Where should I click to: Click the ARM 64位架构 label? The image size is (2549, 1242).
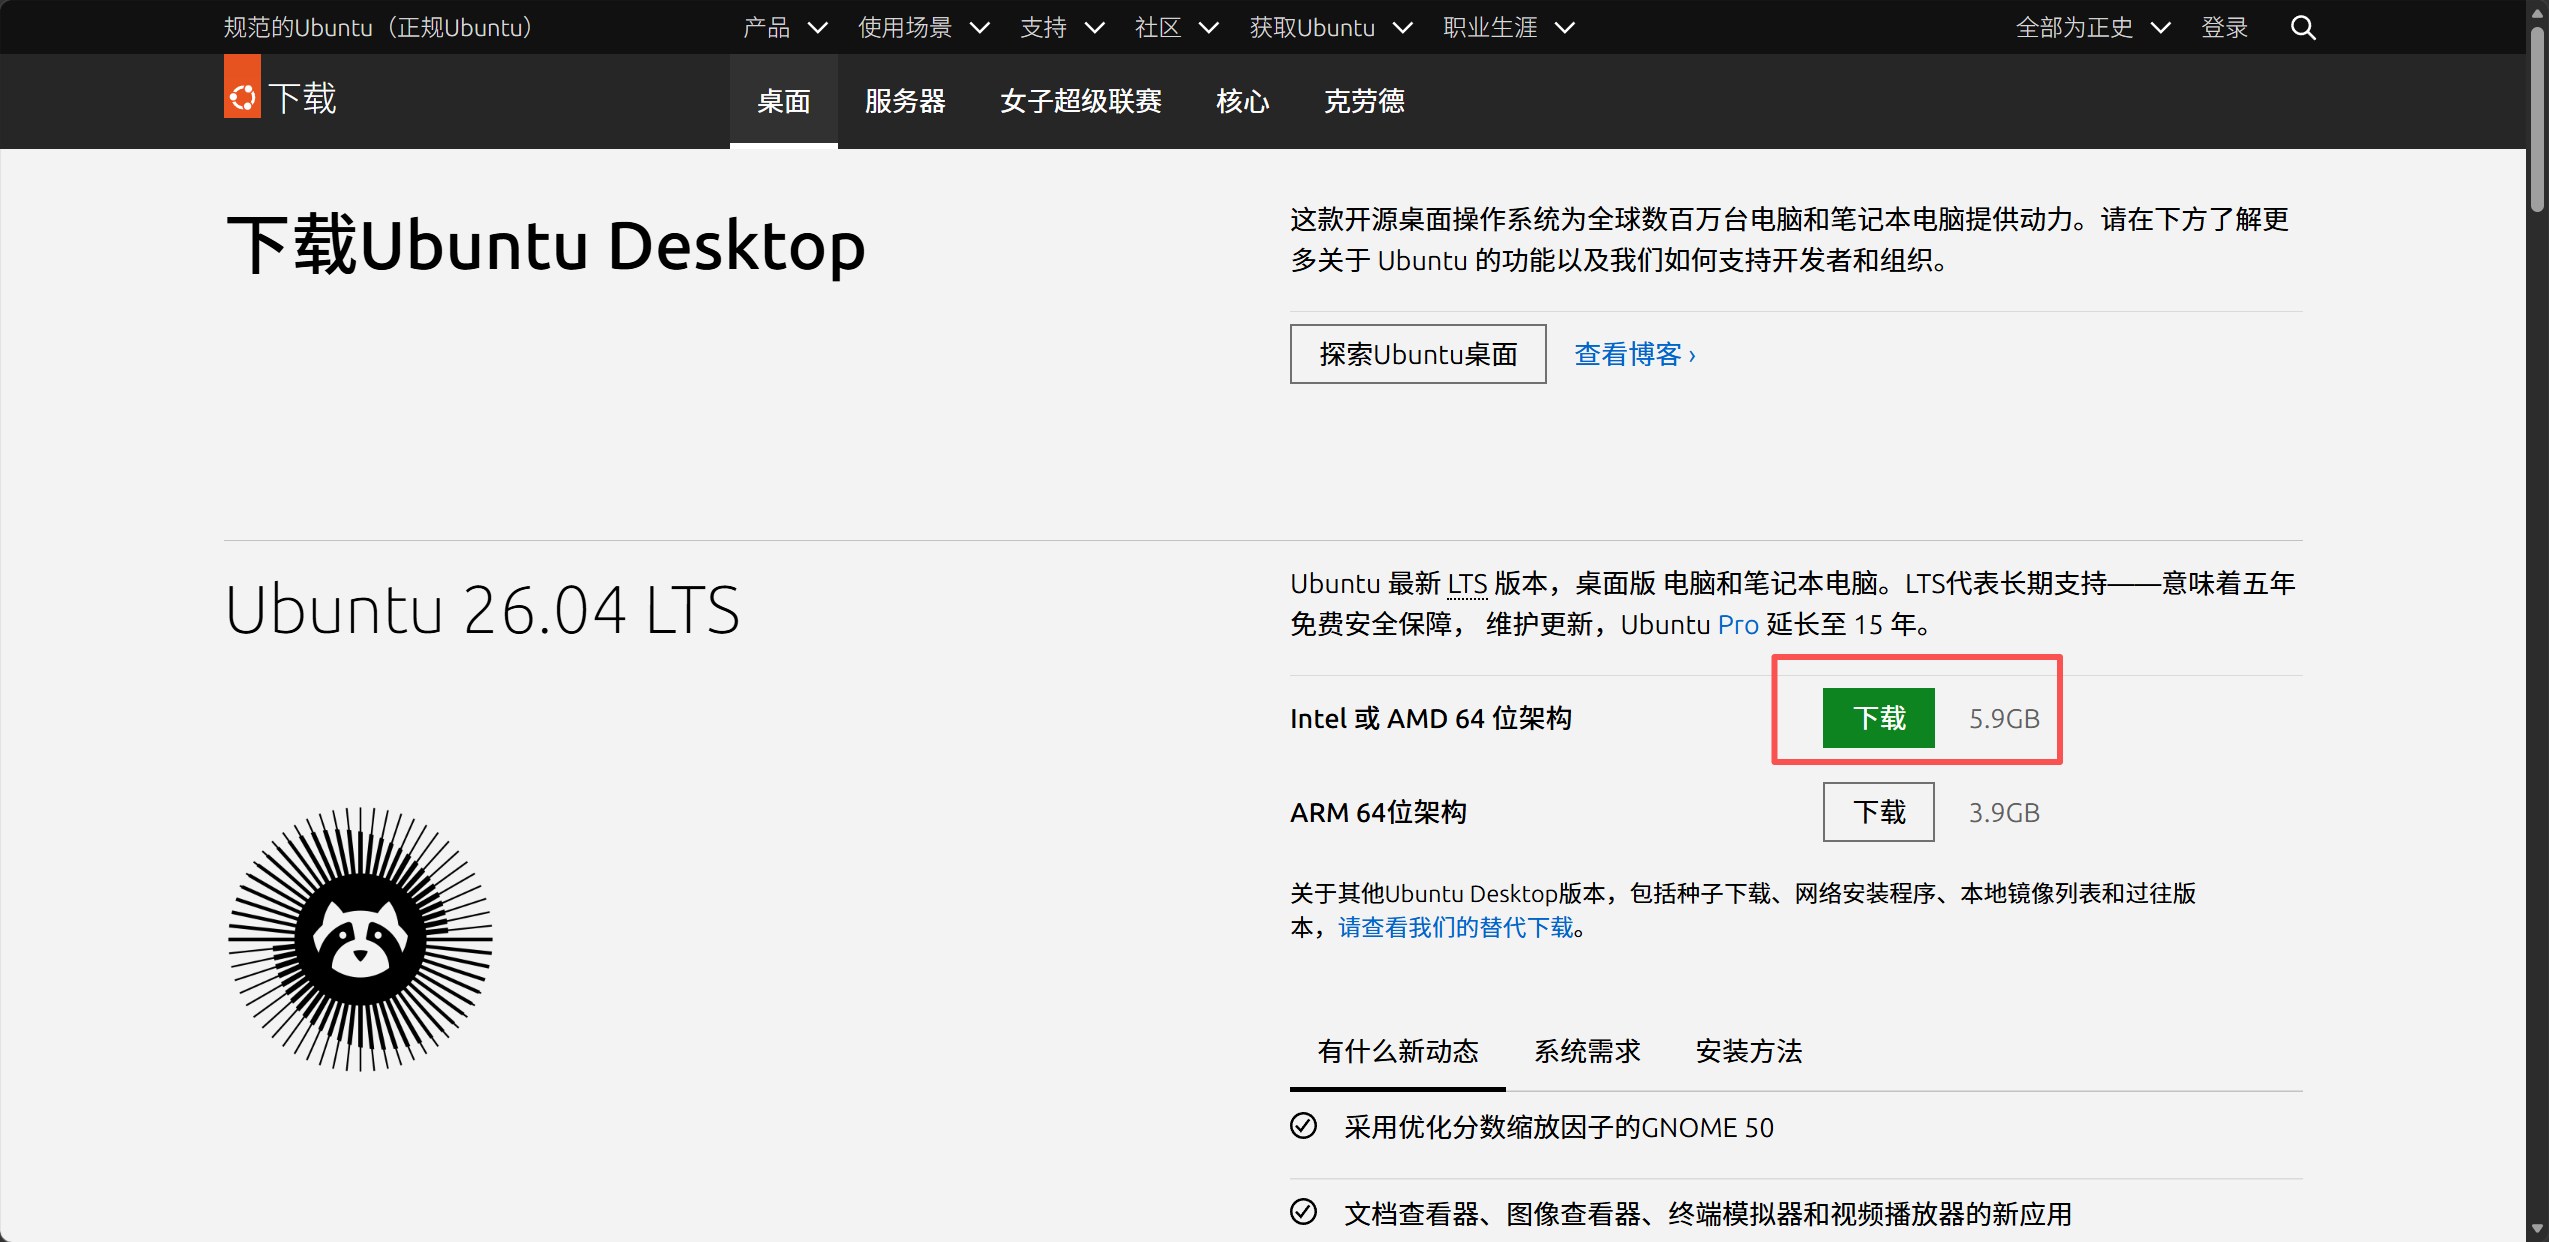click(1378, 813)
